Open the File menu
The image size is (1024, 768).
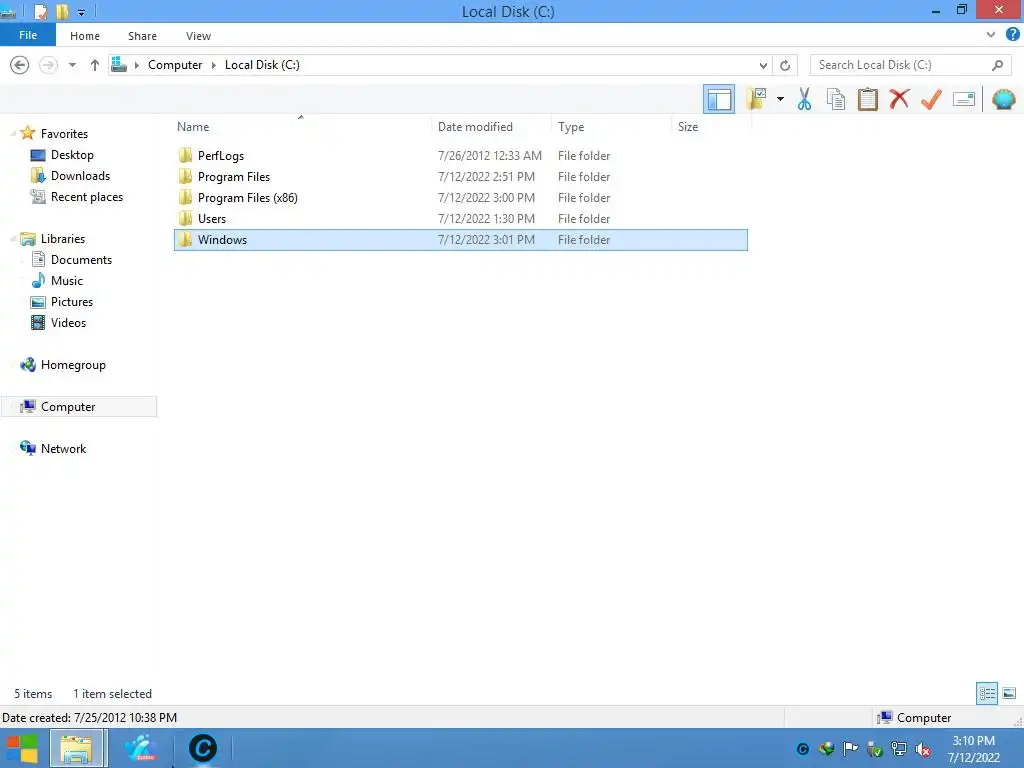pos(28,35)
